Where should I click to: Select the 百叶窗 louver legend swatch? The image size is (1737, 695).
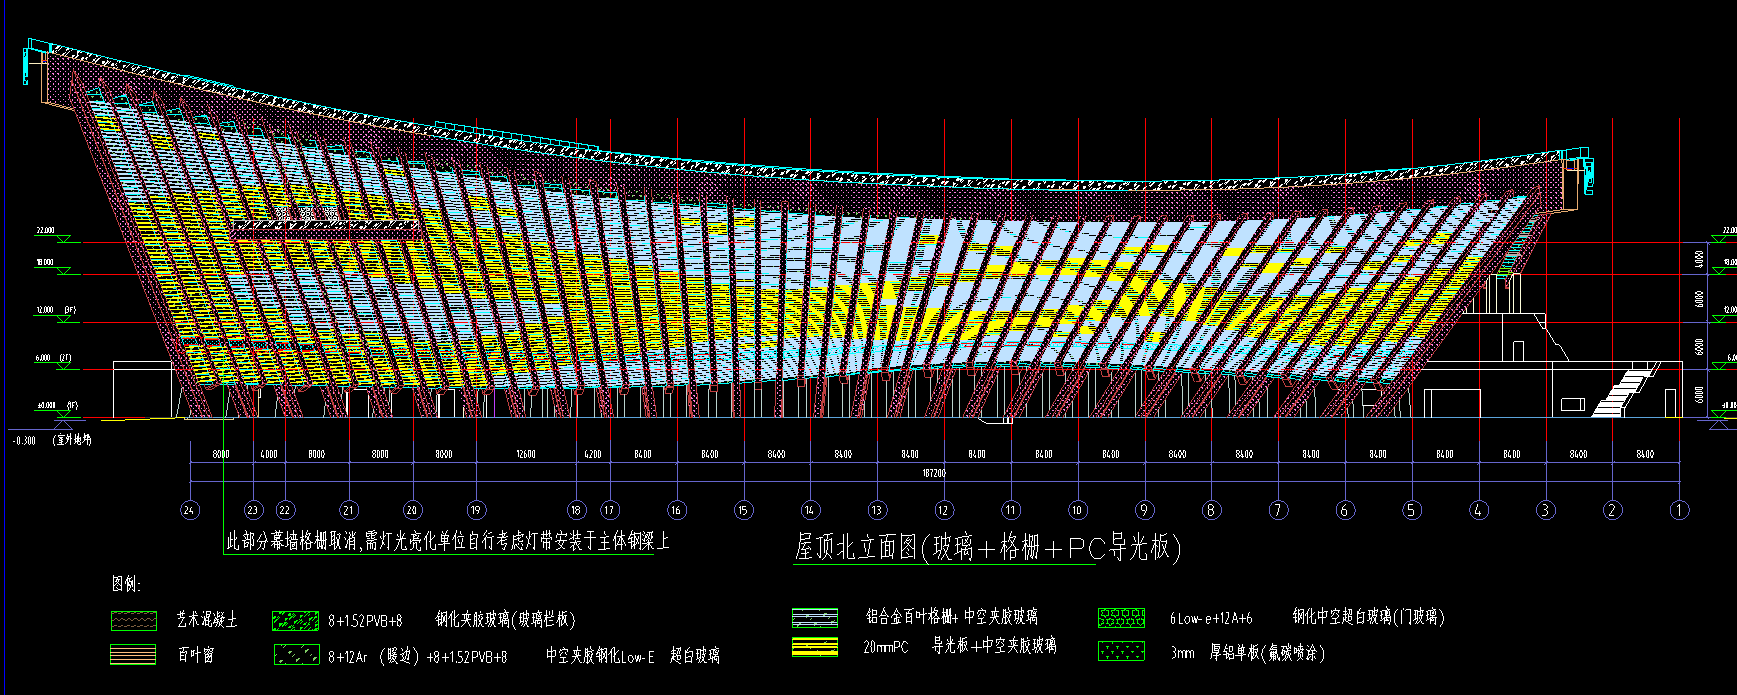(133, 655)
